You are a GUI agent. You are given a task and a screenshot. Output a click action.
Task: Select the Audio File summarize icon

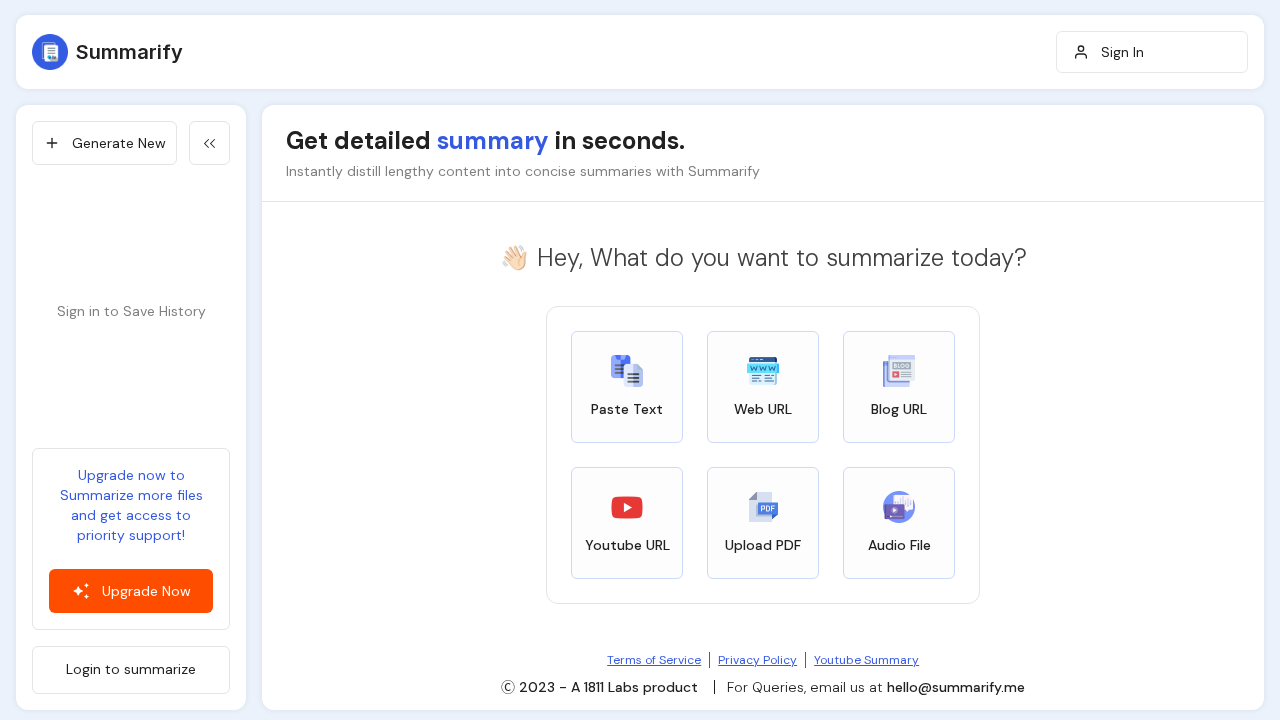898,507
